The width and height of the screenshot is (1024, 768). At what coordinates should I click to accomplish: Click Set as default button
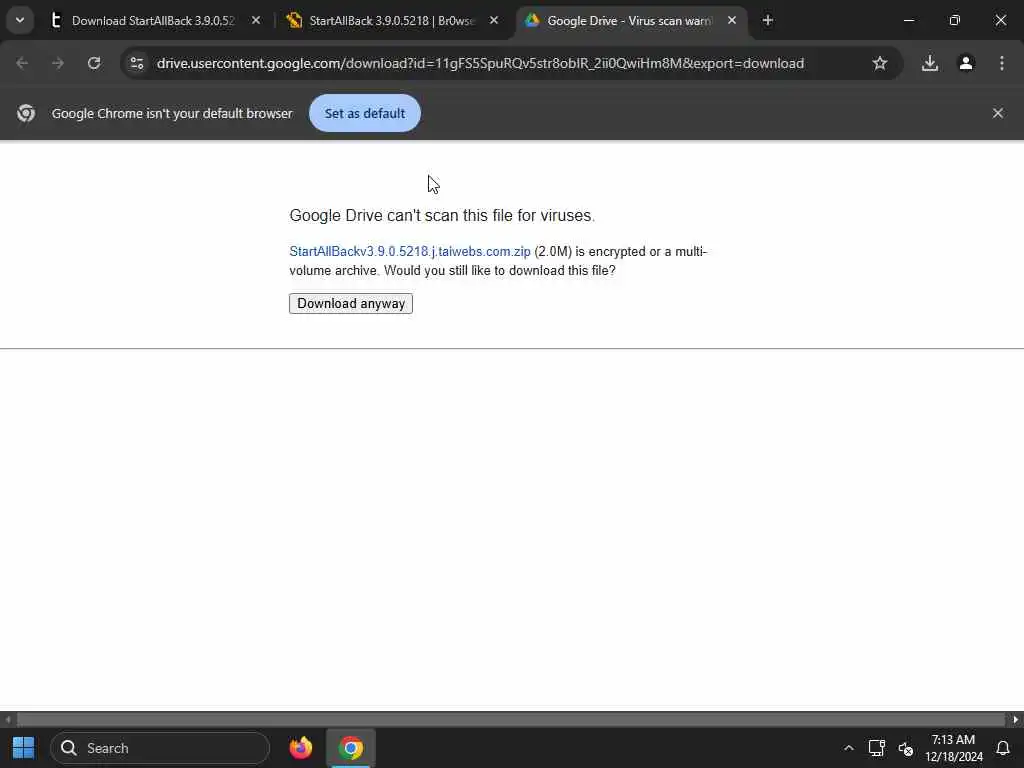point(364,113)
